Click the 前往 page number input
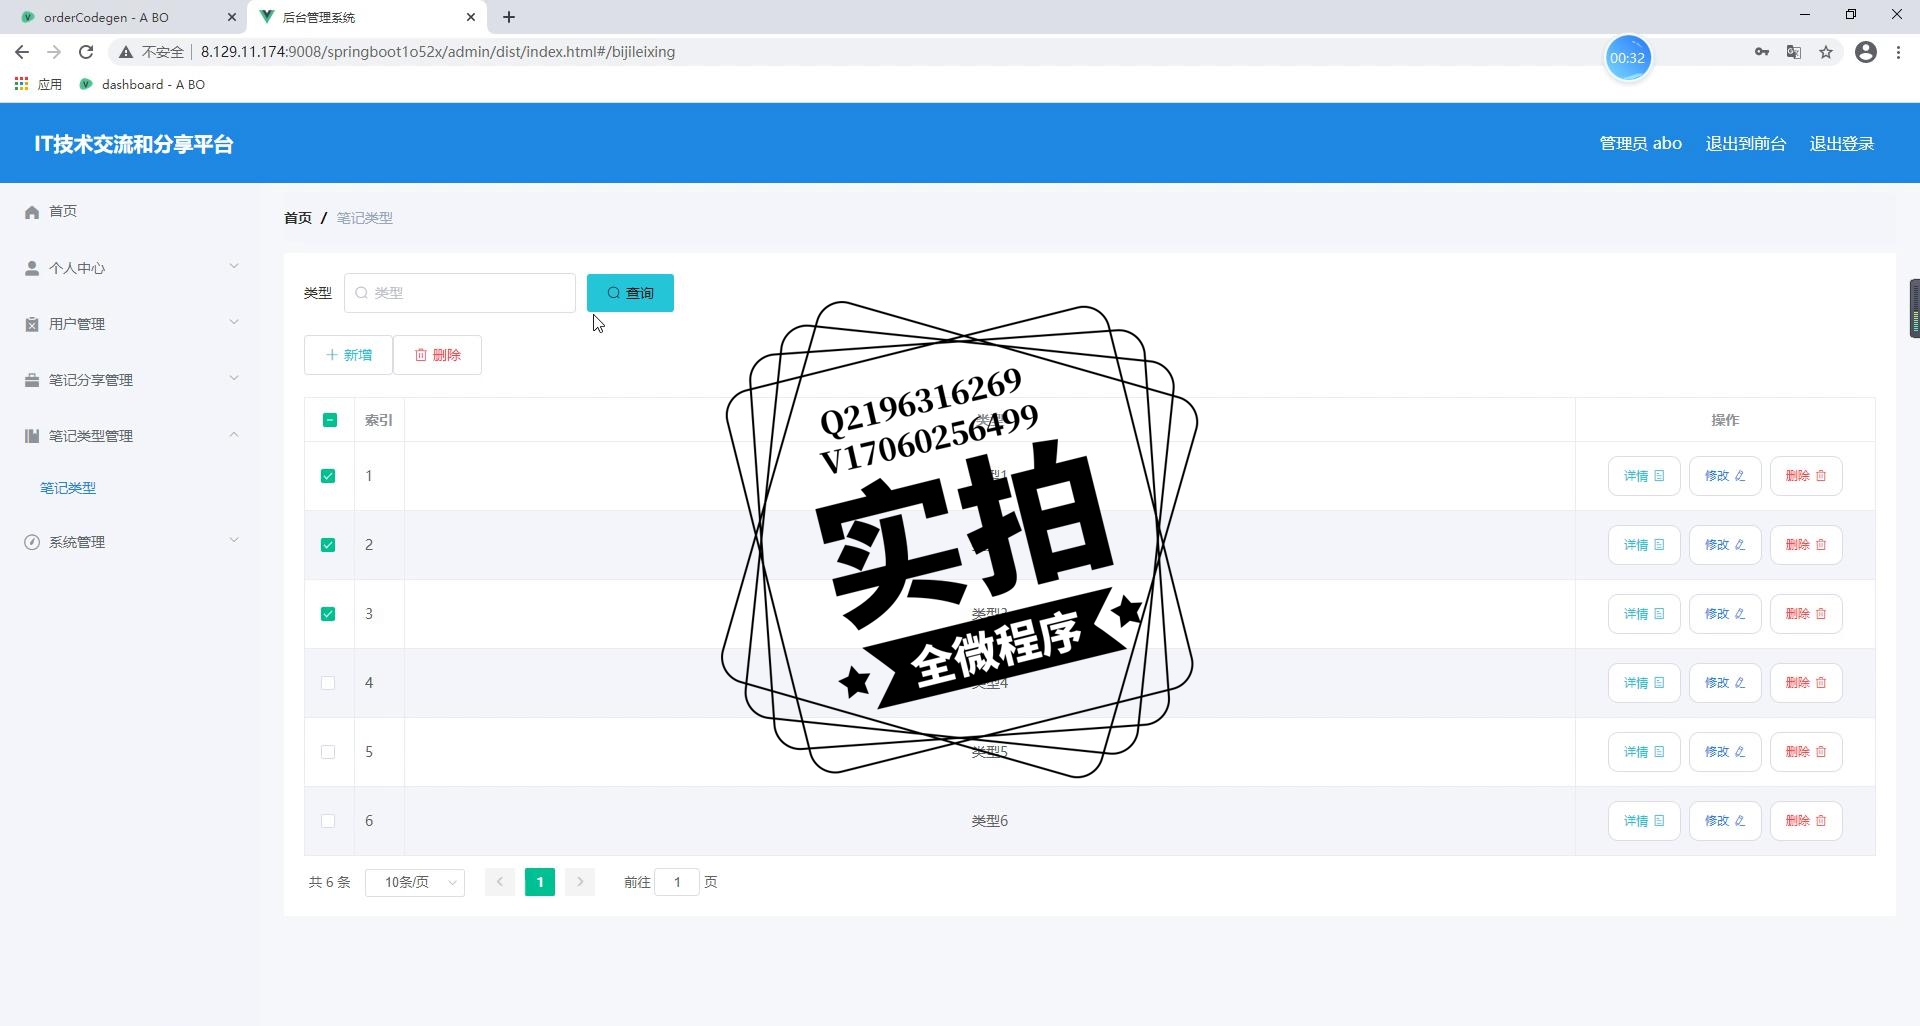Screen dimensions: 1920x1026 677,882
